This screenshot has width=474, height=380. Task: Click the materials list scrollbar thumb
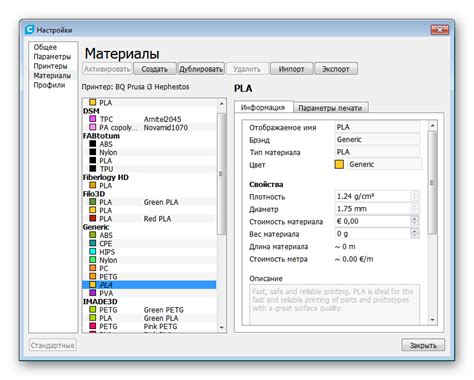(x=222, y=174)
